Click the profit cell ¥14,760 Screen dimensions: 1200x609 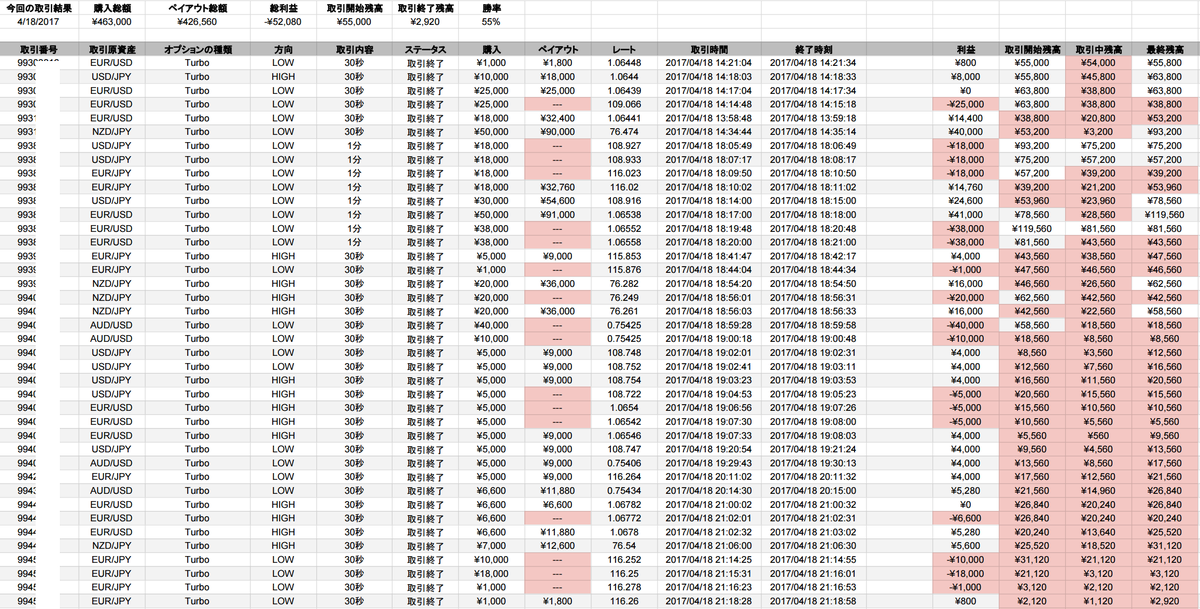click(964, 186)
